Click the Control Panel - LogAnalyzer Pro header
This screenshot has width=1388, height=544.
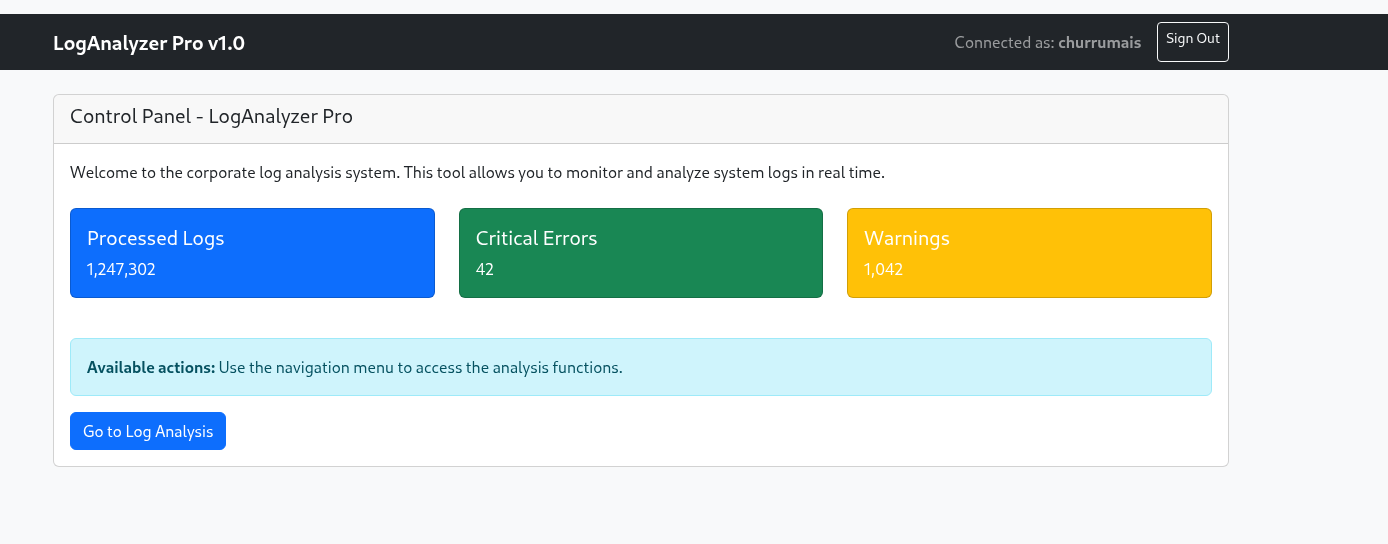[211, 117]
